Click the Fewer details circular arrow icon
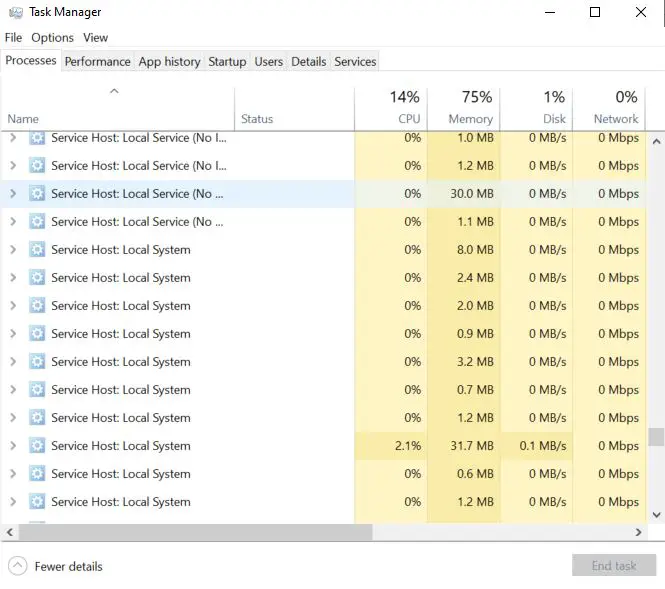The height and width of the screenshot is (589, 665). 17,566
